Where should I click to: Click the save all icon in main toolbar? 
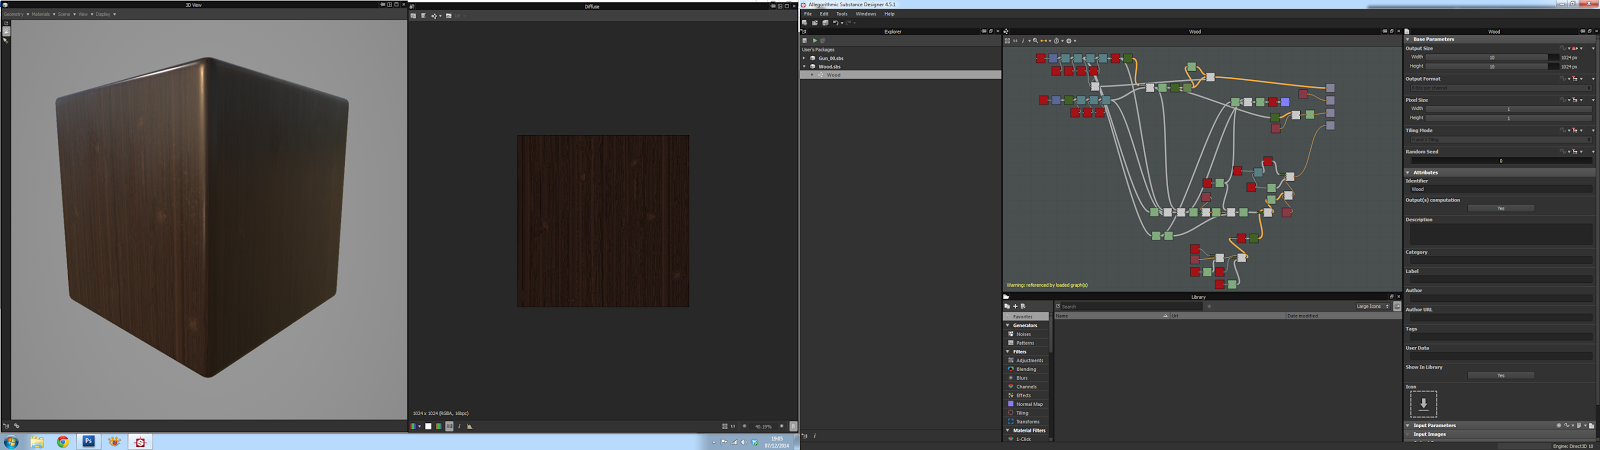click(825, 23)
